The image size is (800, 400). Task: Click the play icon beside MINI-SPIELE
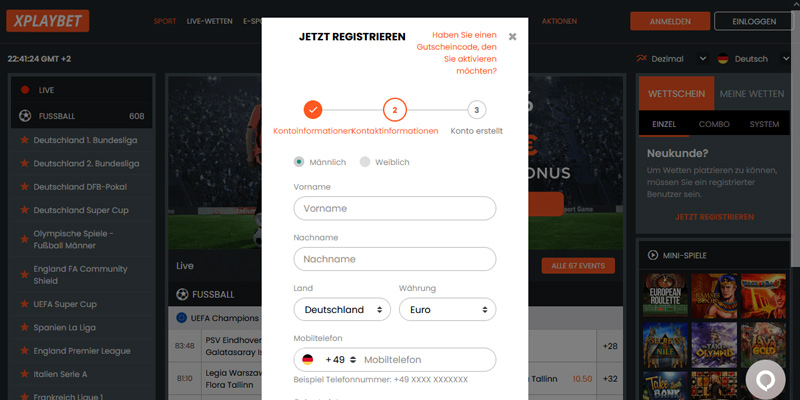653,255
